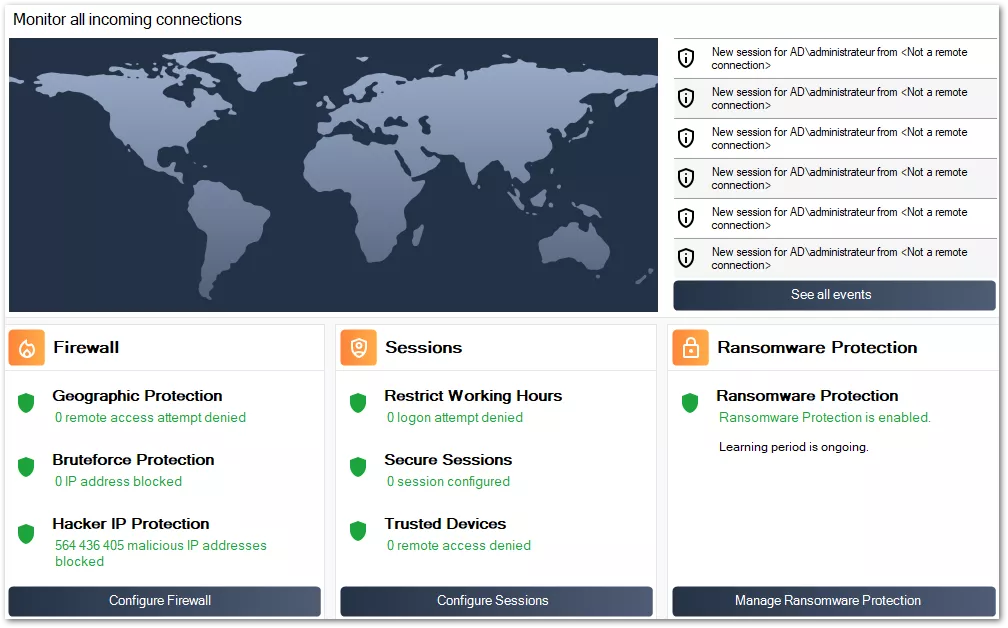Click the Configure Sessions button
Viewport: 1008px width, 628px height.
tap(492, 601)
